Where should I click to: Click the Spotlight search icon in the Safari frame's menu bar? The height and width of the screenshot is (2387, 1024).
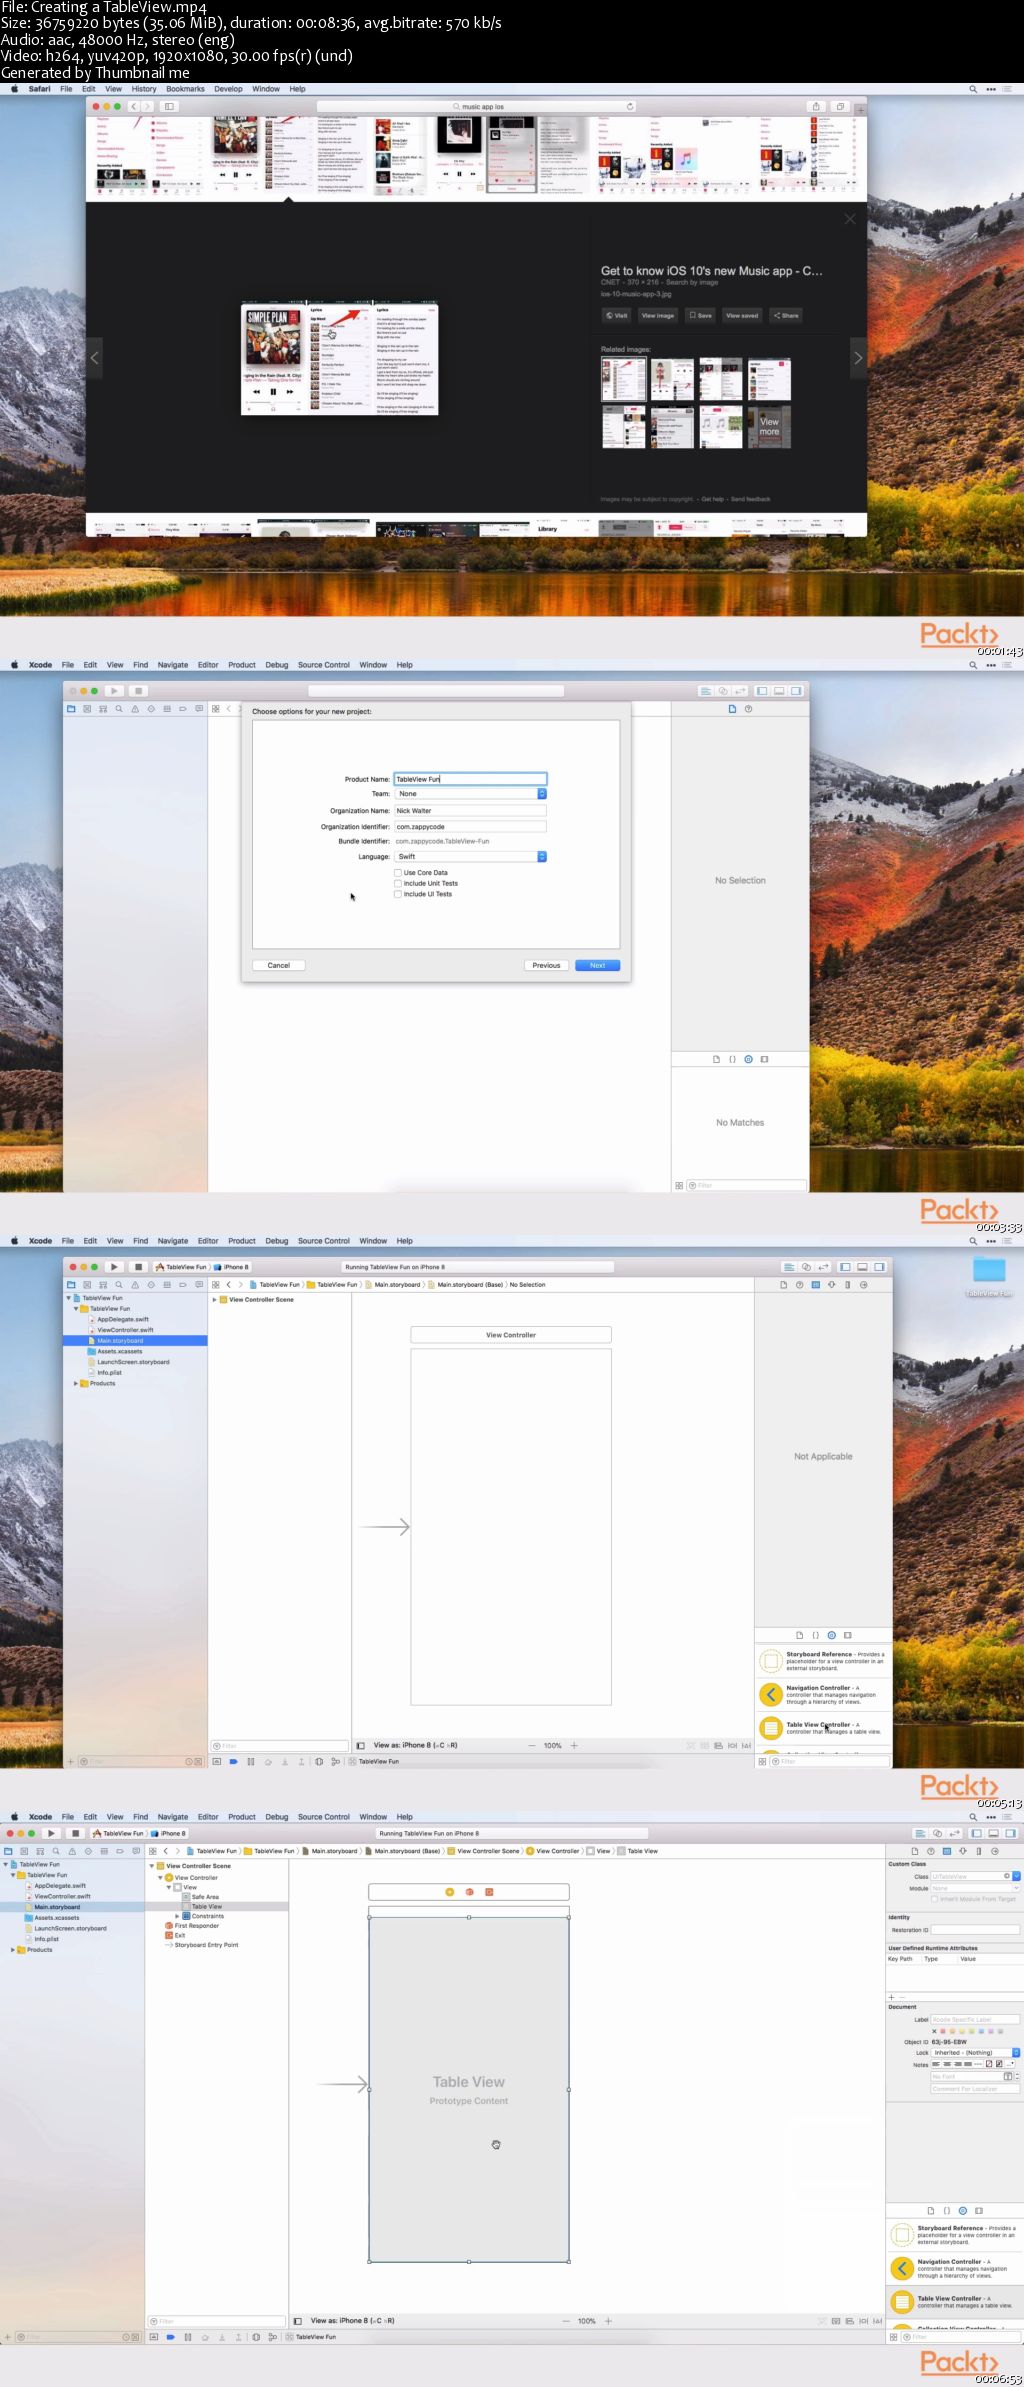[973, 89]
